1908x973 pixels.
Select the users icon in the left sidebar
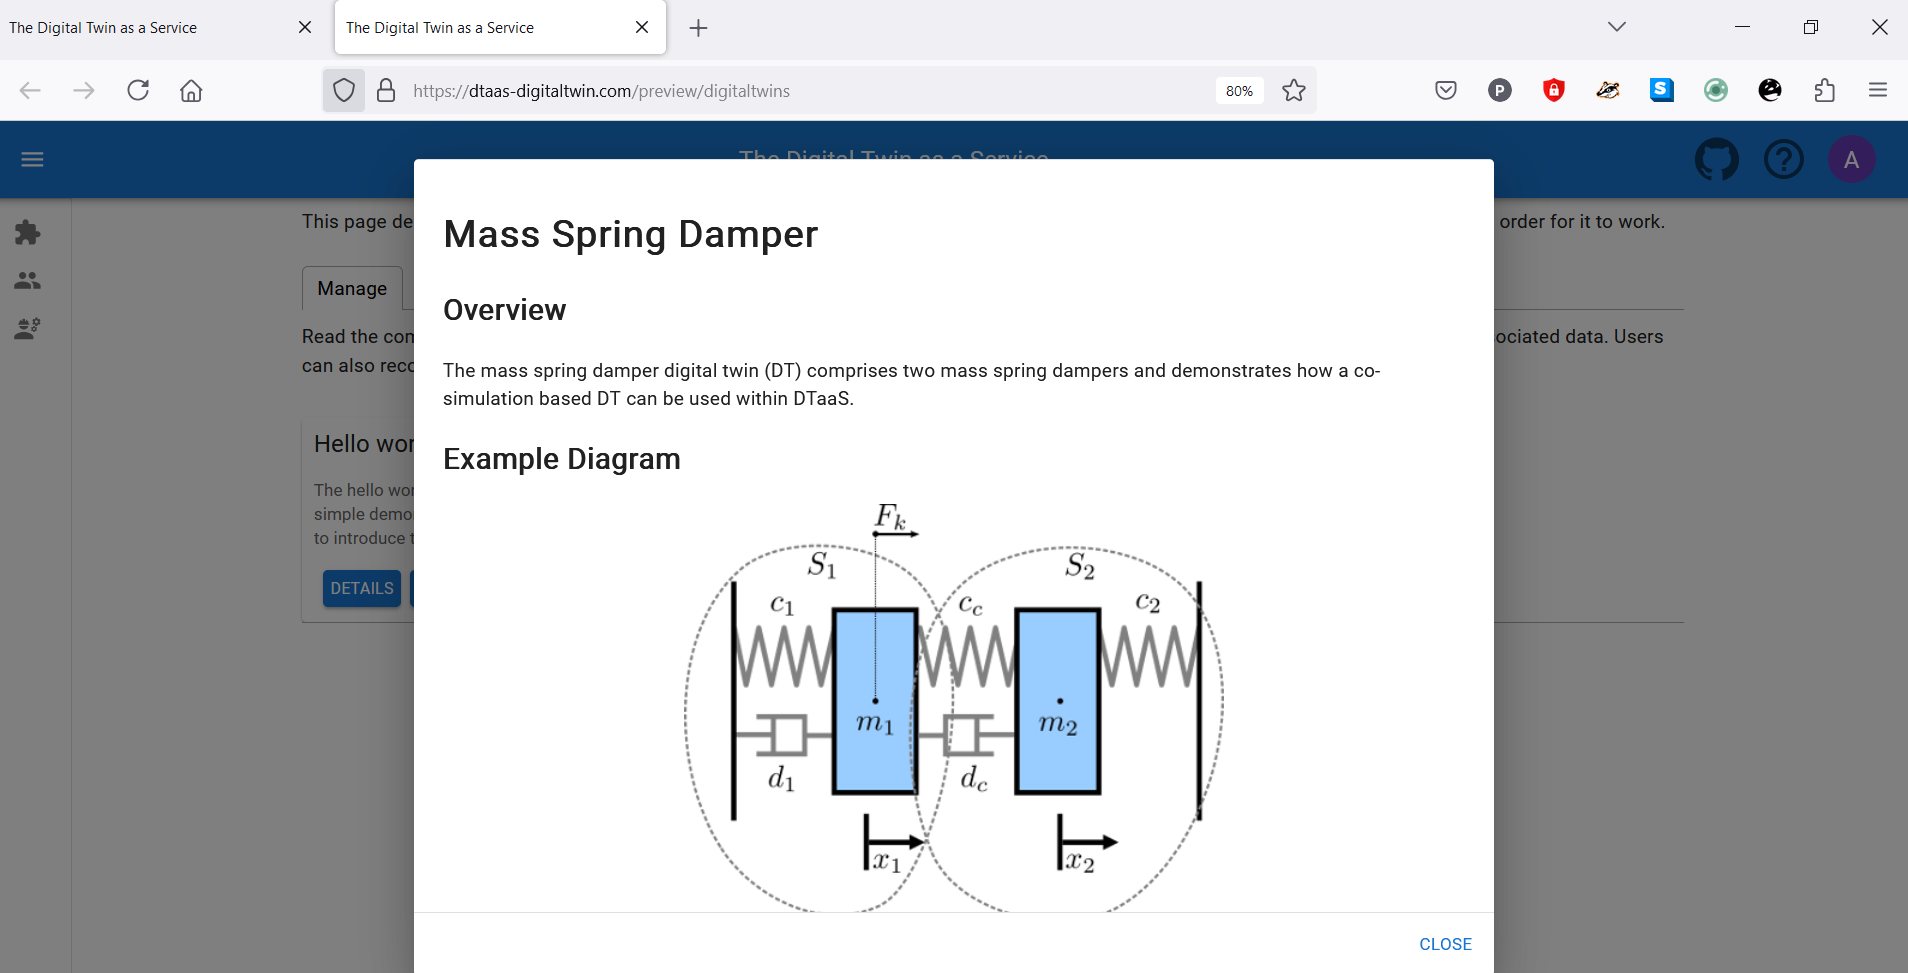[28, 280]
